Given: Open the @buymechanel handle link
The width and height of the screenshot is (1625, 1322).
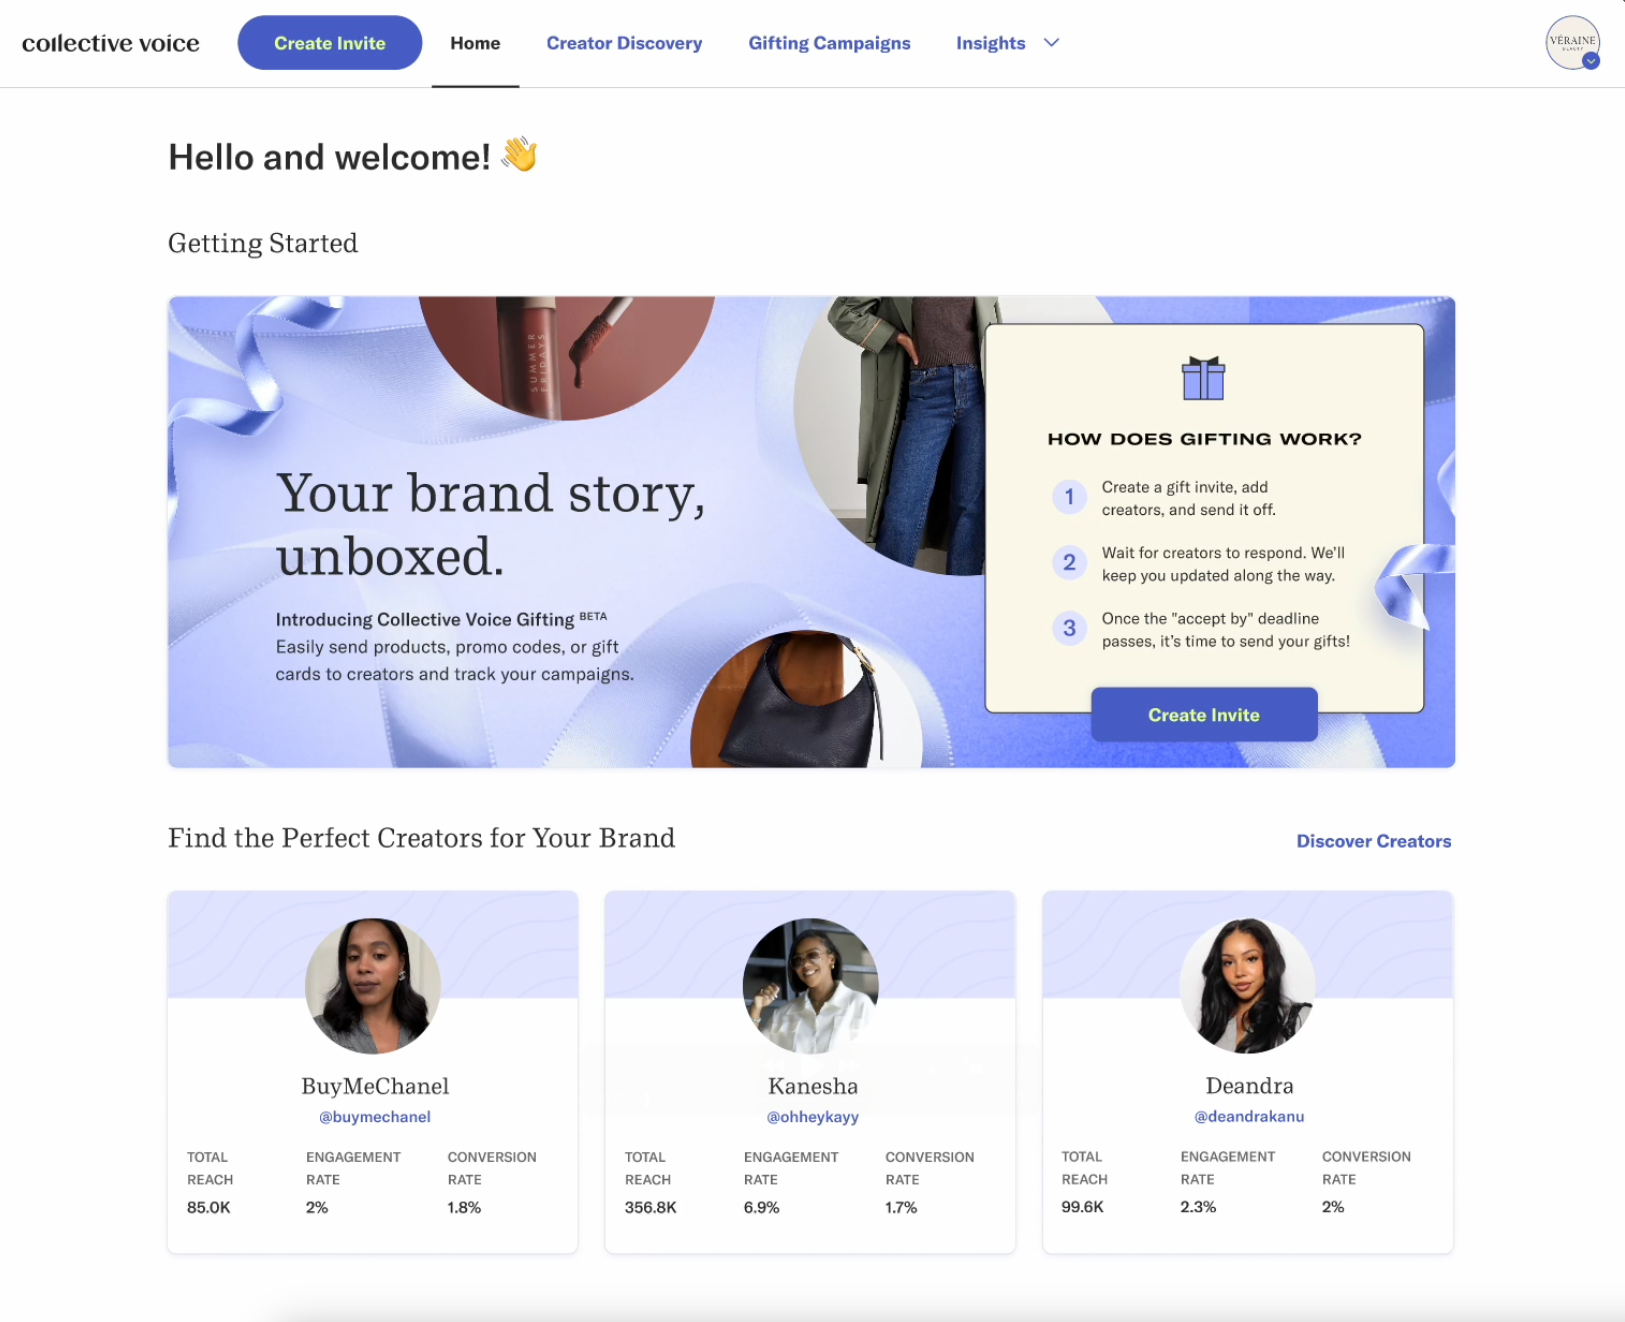Looking at the screenshot, I should pyautogui.click(x=375, y=1117).
